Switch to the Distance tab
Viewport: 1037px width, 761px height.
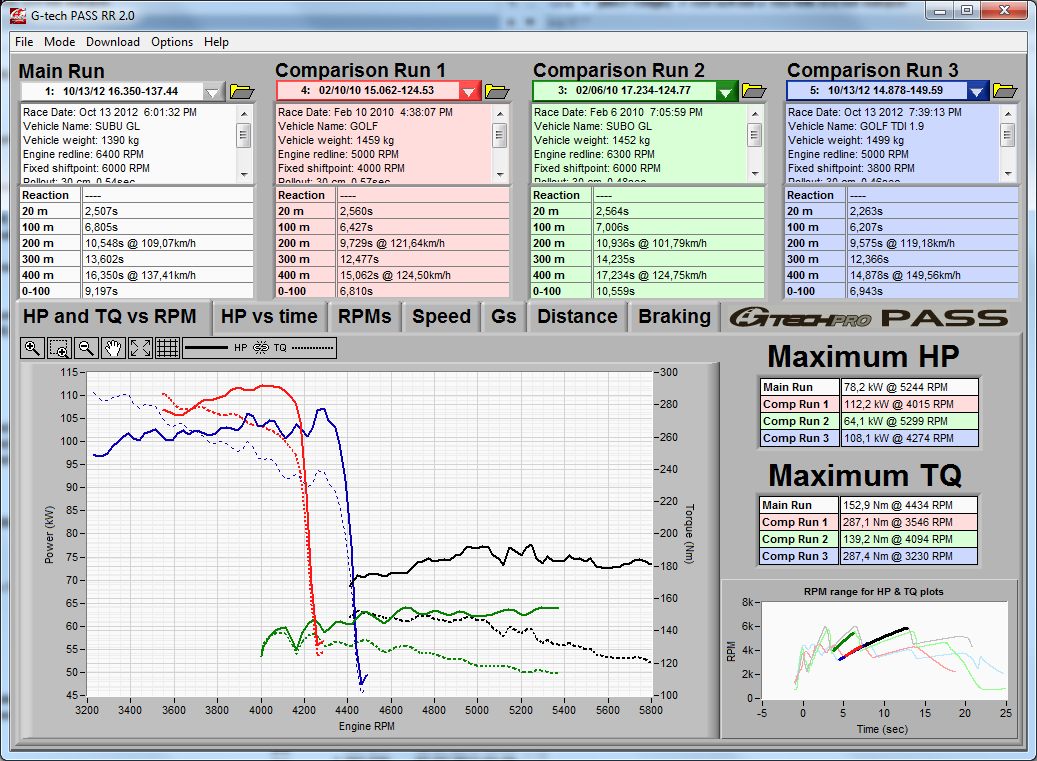click(577, 317)
